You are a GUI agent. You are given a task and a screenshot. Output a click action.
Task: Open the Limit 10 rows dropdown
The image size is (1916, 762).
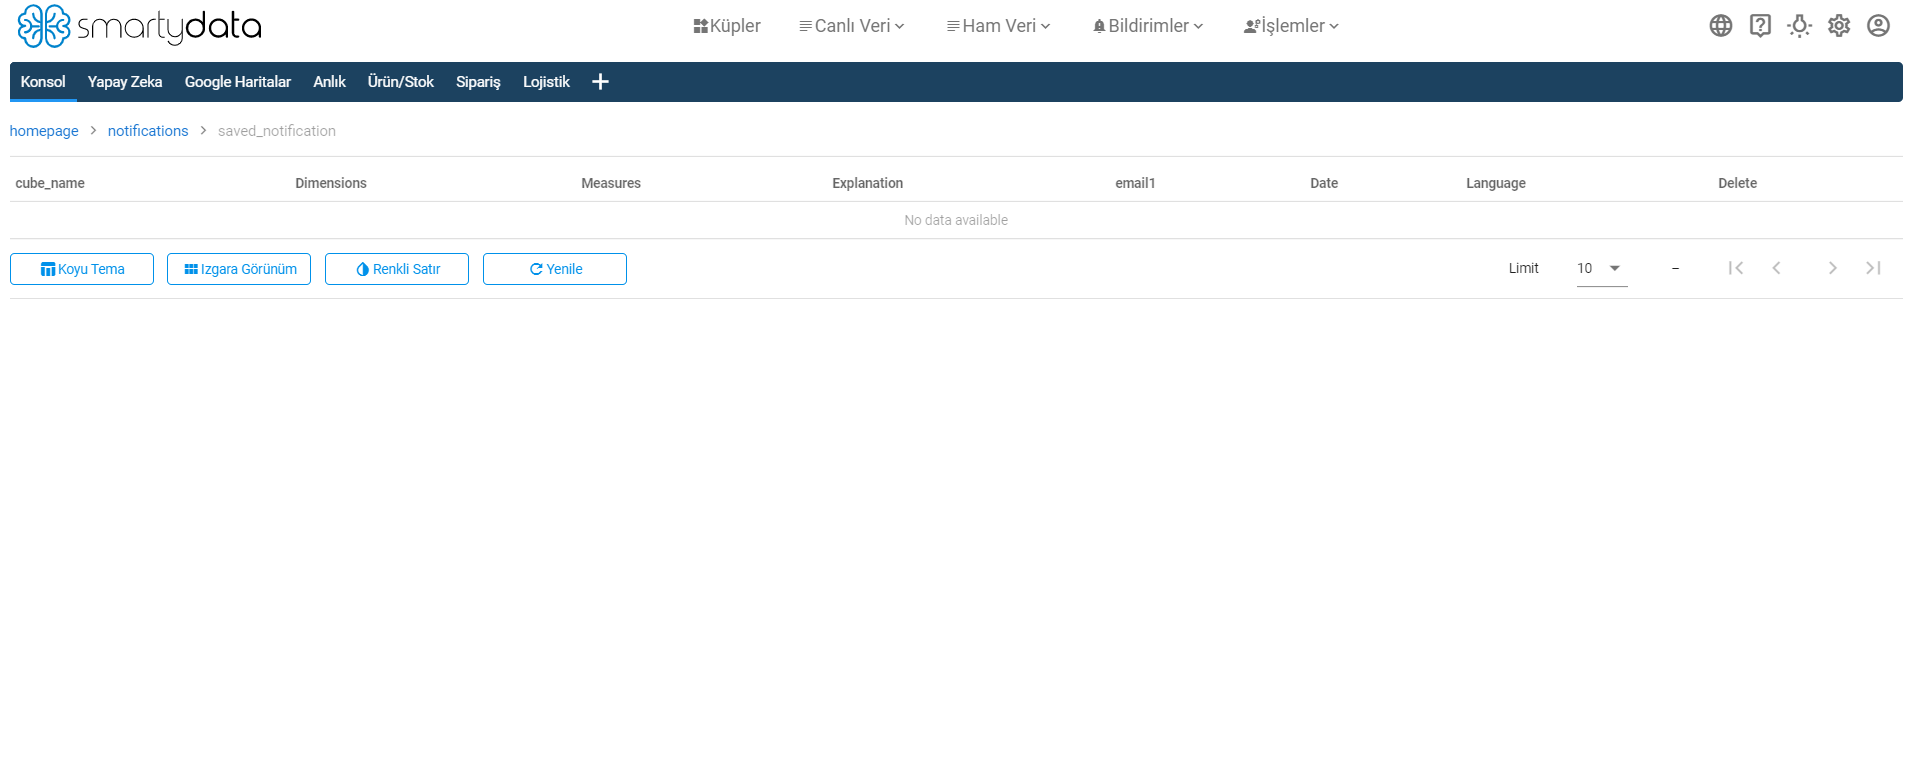point(1602,268)
